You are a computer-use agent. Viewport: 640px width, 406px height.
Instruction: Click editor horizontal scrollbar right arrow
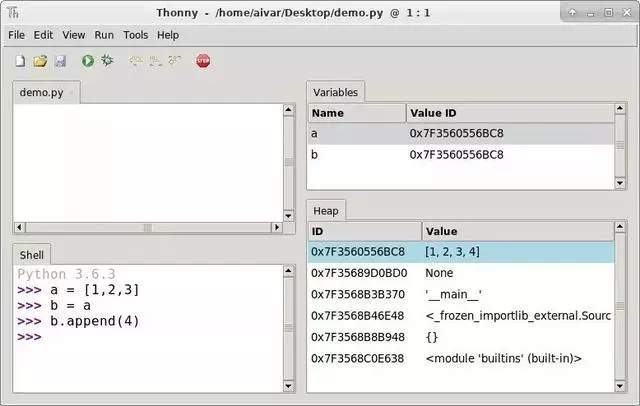(x=277, y=227)
